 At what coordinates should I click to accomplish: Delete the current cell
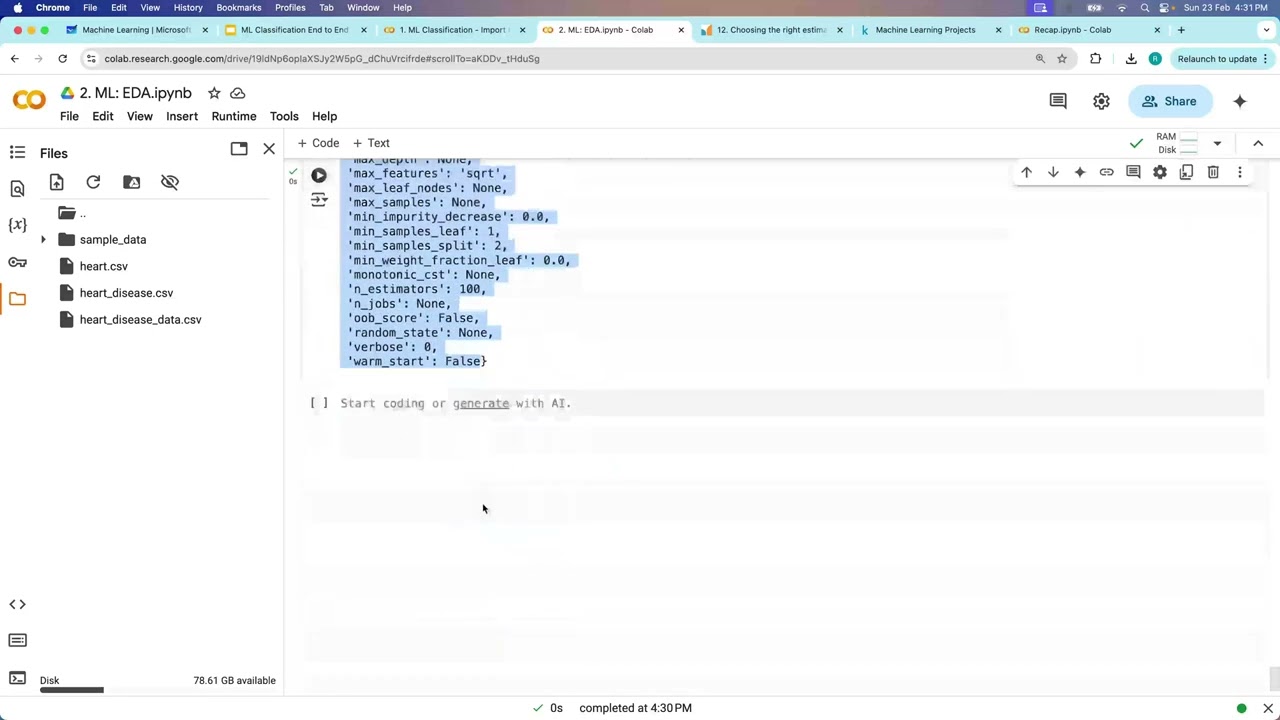1213,172
